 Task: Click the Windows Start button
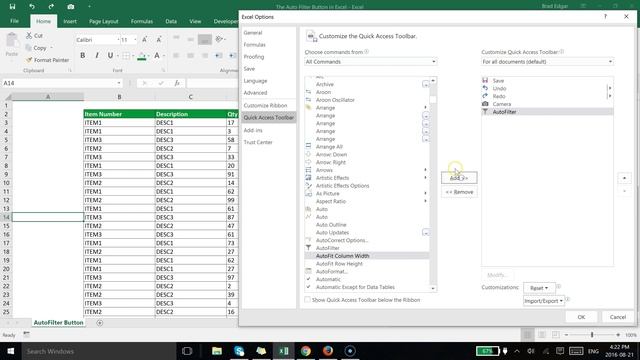pos(11,351)
